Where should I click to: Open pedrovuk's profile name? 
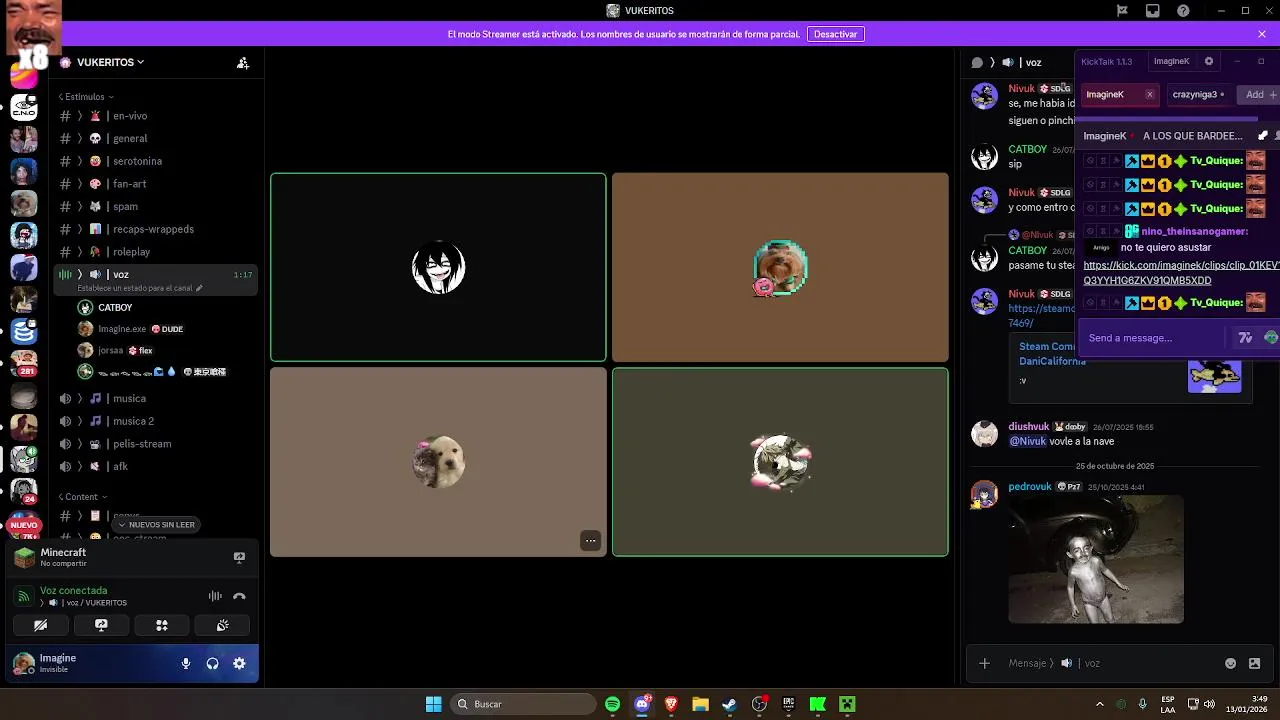1030,487
